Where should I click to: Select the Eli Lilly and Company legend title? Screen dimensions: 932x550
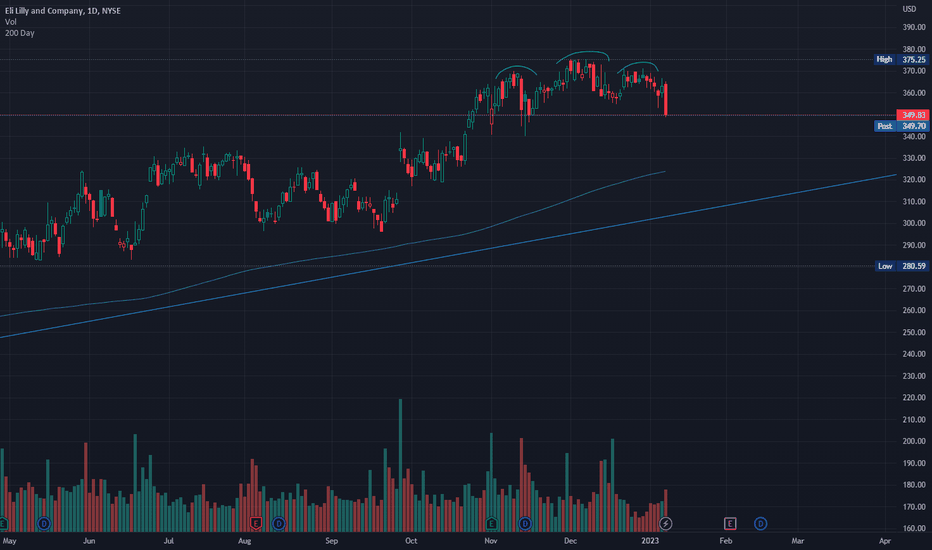pyautogui.click(x=62, y=11)
